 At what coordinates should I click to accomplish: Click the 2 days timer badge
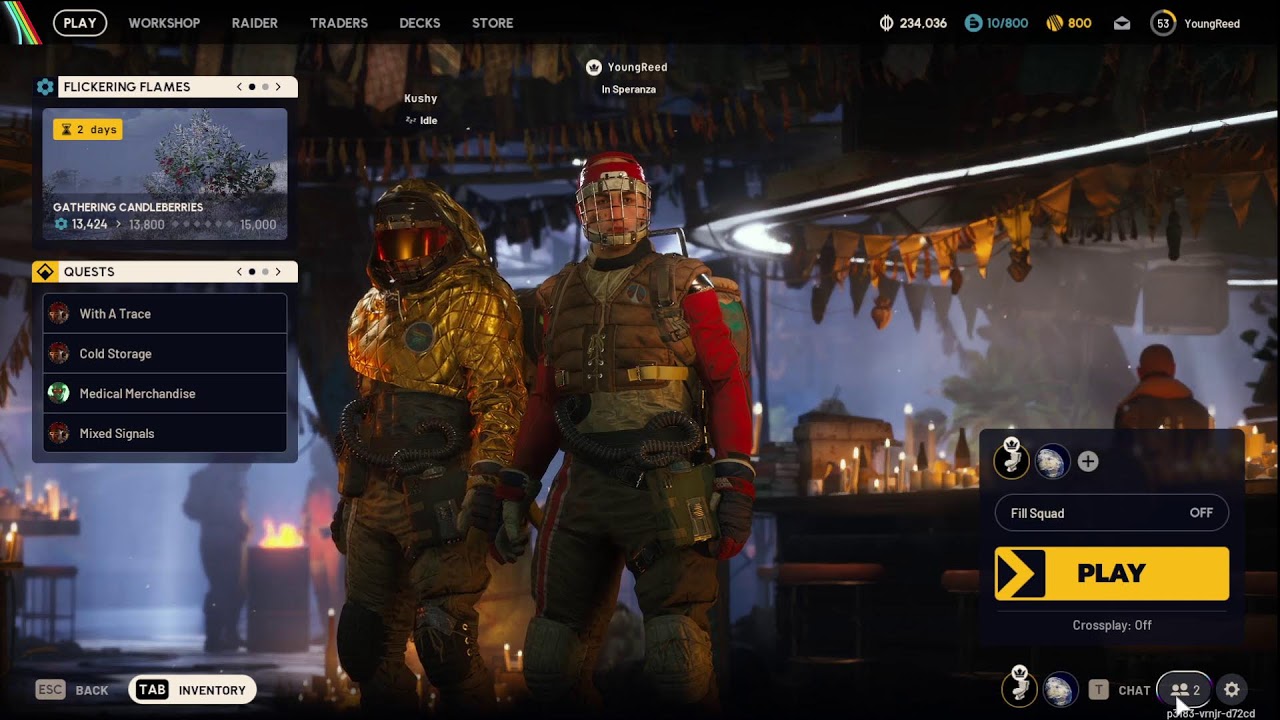(x=88, y=129)
